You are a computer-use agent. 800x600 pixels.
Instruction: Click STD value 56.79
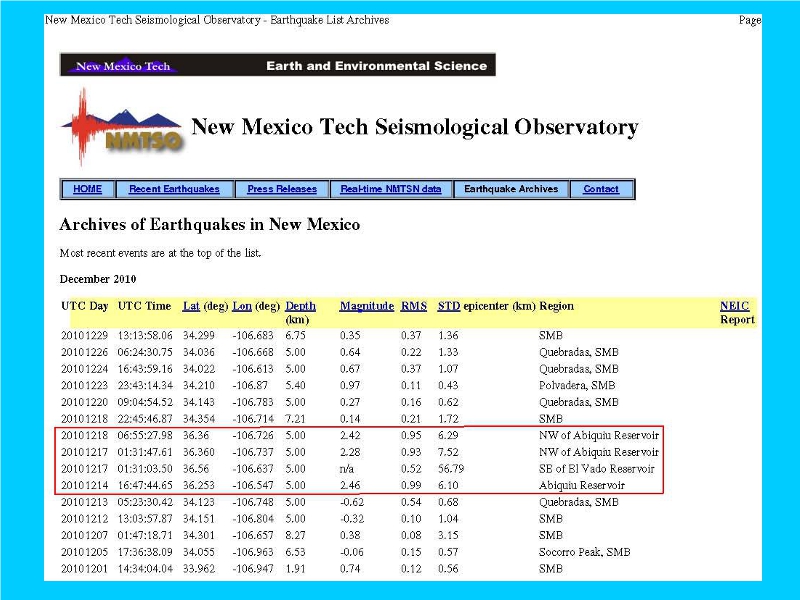(x=451, y=469)
